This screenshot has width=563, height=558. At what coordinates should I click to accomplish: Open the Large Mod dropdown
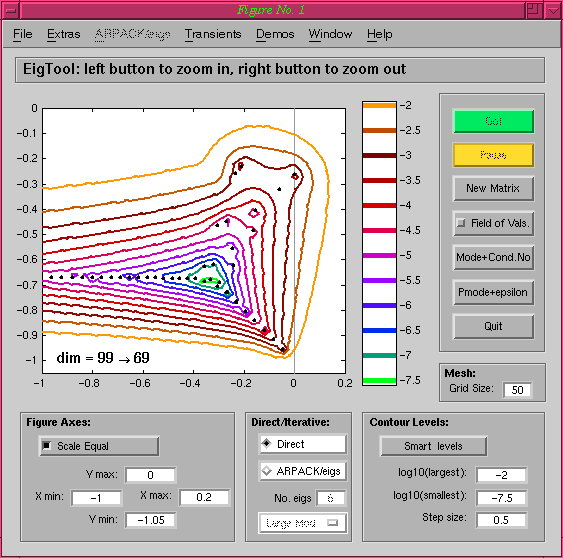pos(303,523)
